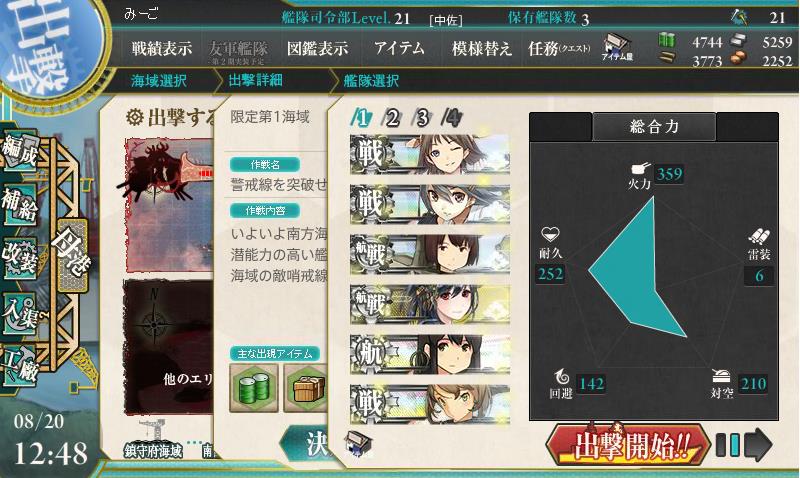This screenshot has width=800, height=478.
Task: Open the 入渠 (docking) side icon
Action: [20, 313]
